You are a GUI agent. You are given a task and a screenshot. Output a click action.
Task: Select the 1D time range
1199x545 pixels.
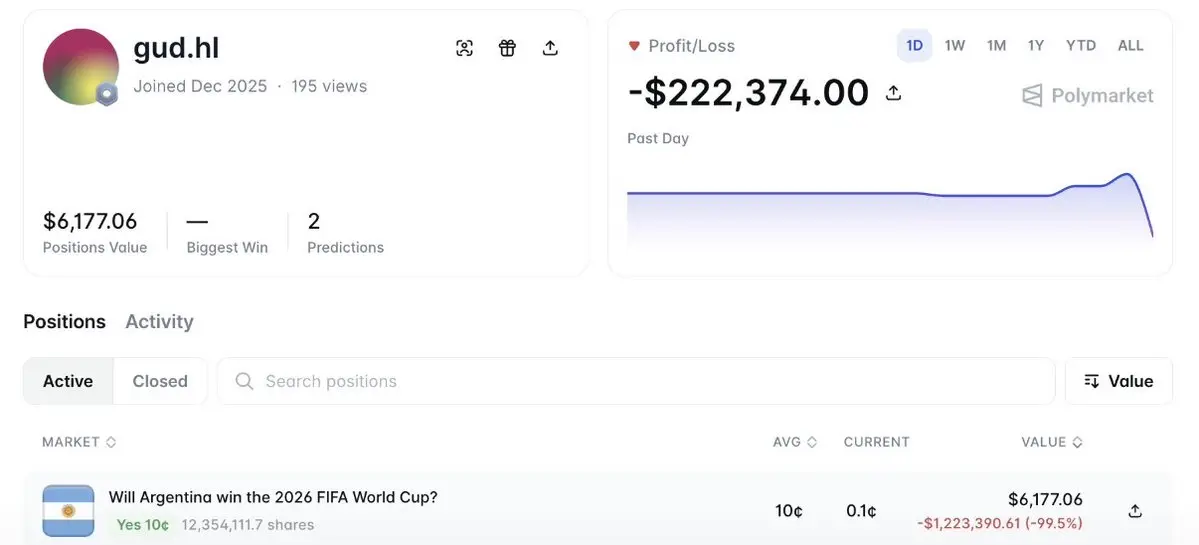[x=914, y=46]
